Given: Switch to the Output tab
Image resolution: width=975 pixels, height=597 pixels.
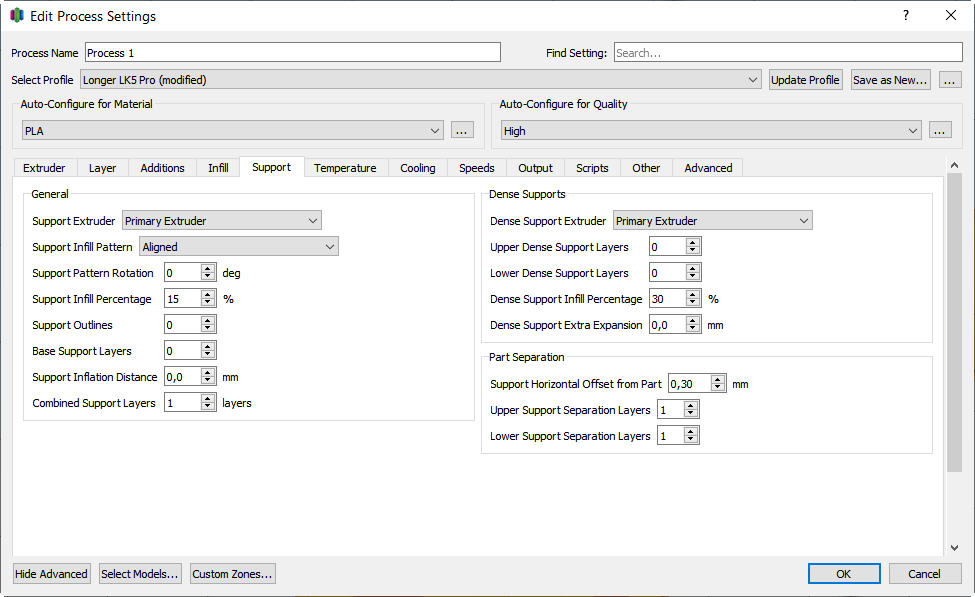Looking at the screenshot, I should tap(535, 168).
